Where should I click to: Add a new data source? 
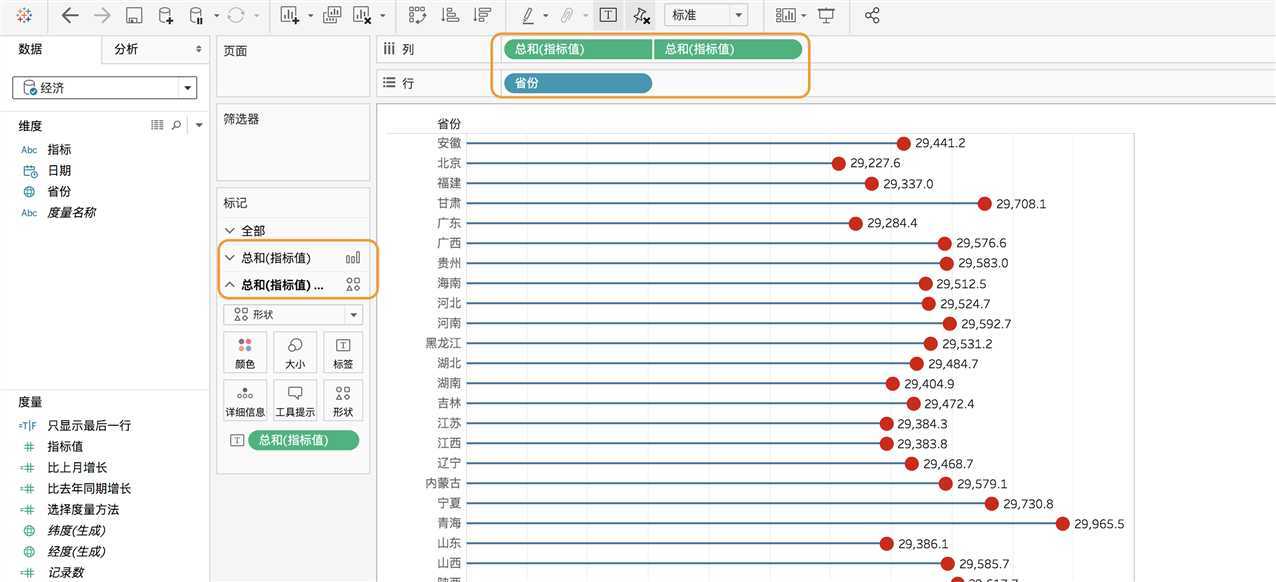(166, 15)
